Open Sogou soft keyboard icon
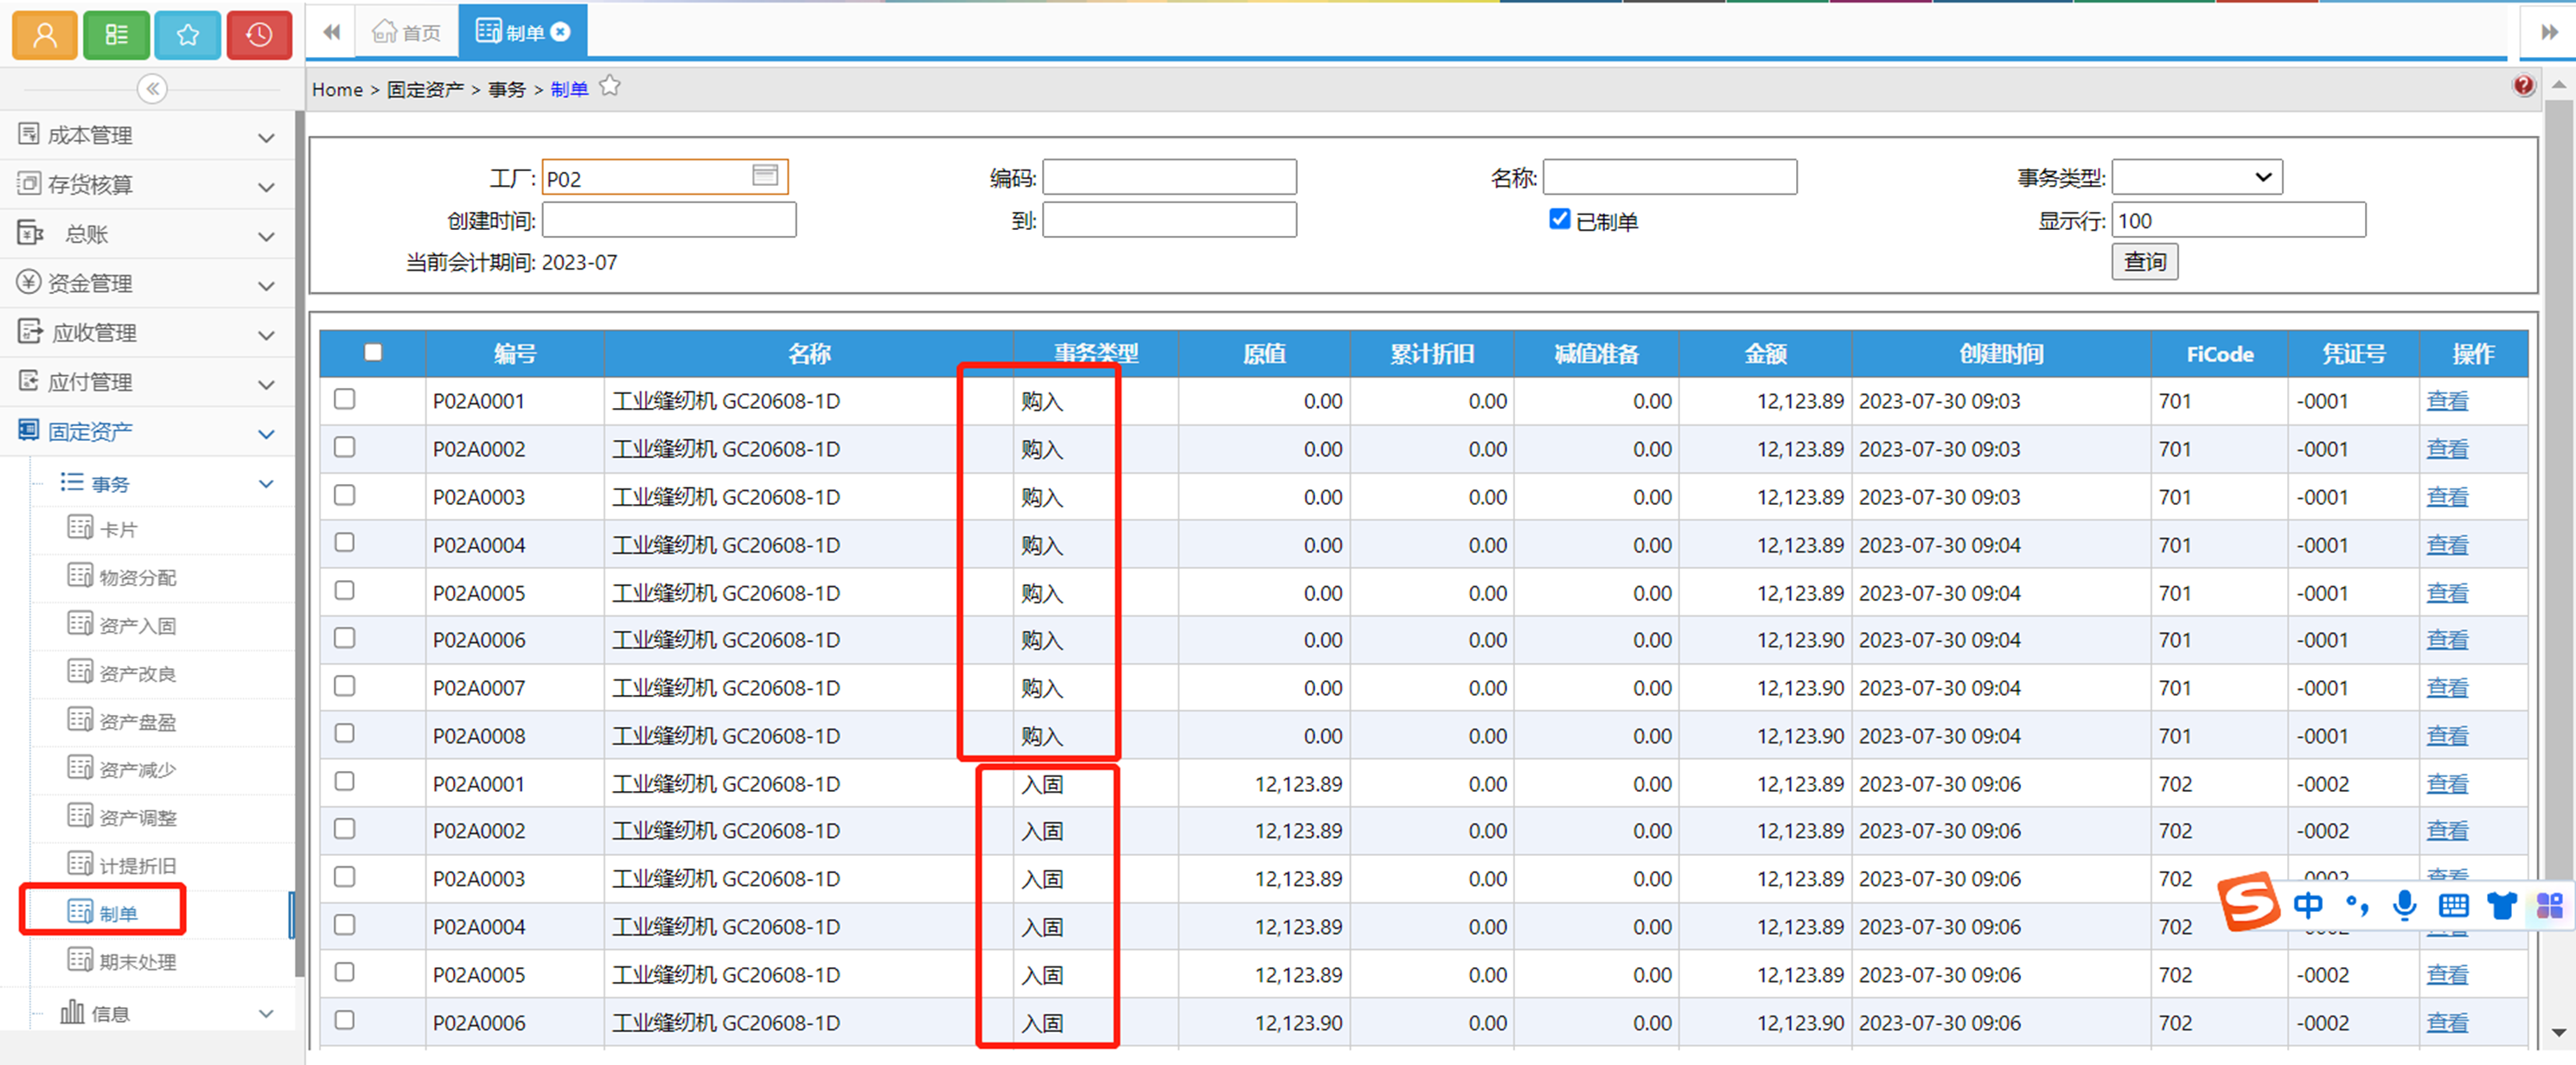 (x=2453, y=906)
